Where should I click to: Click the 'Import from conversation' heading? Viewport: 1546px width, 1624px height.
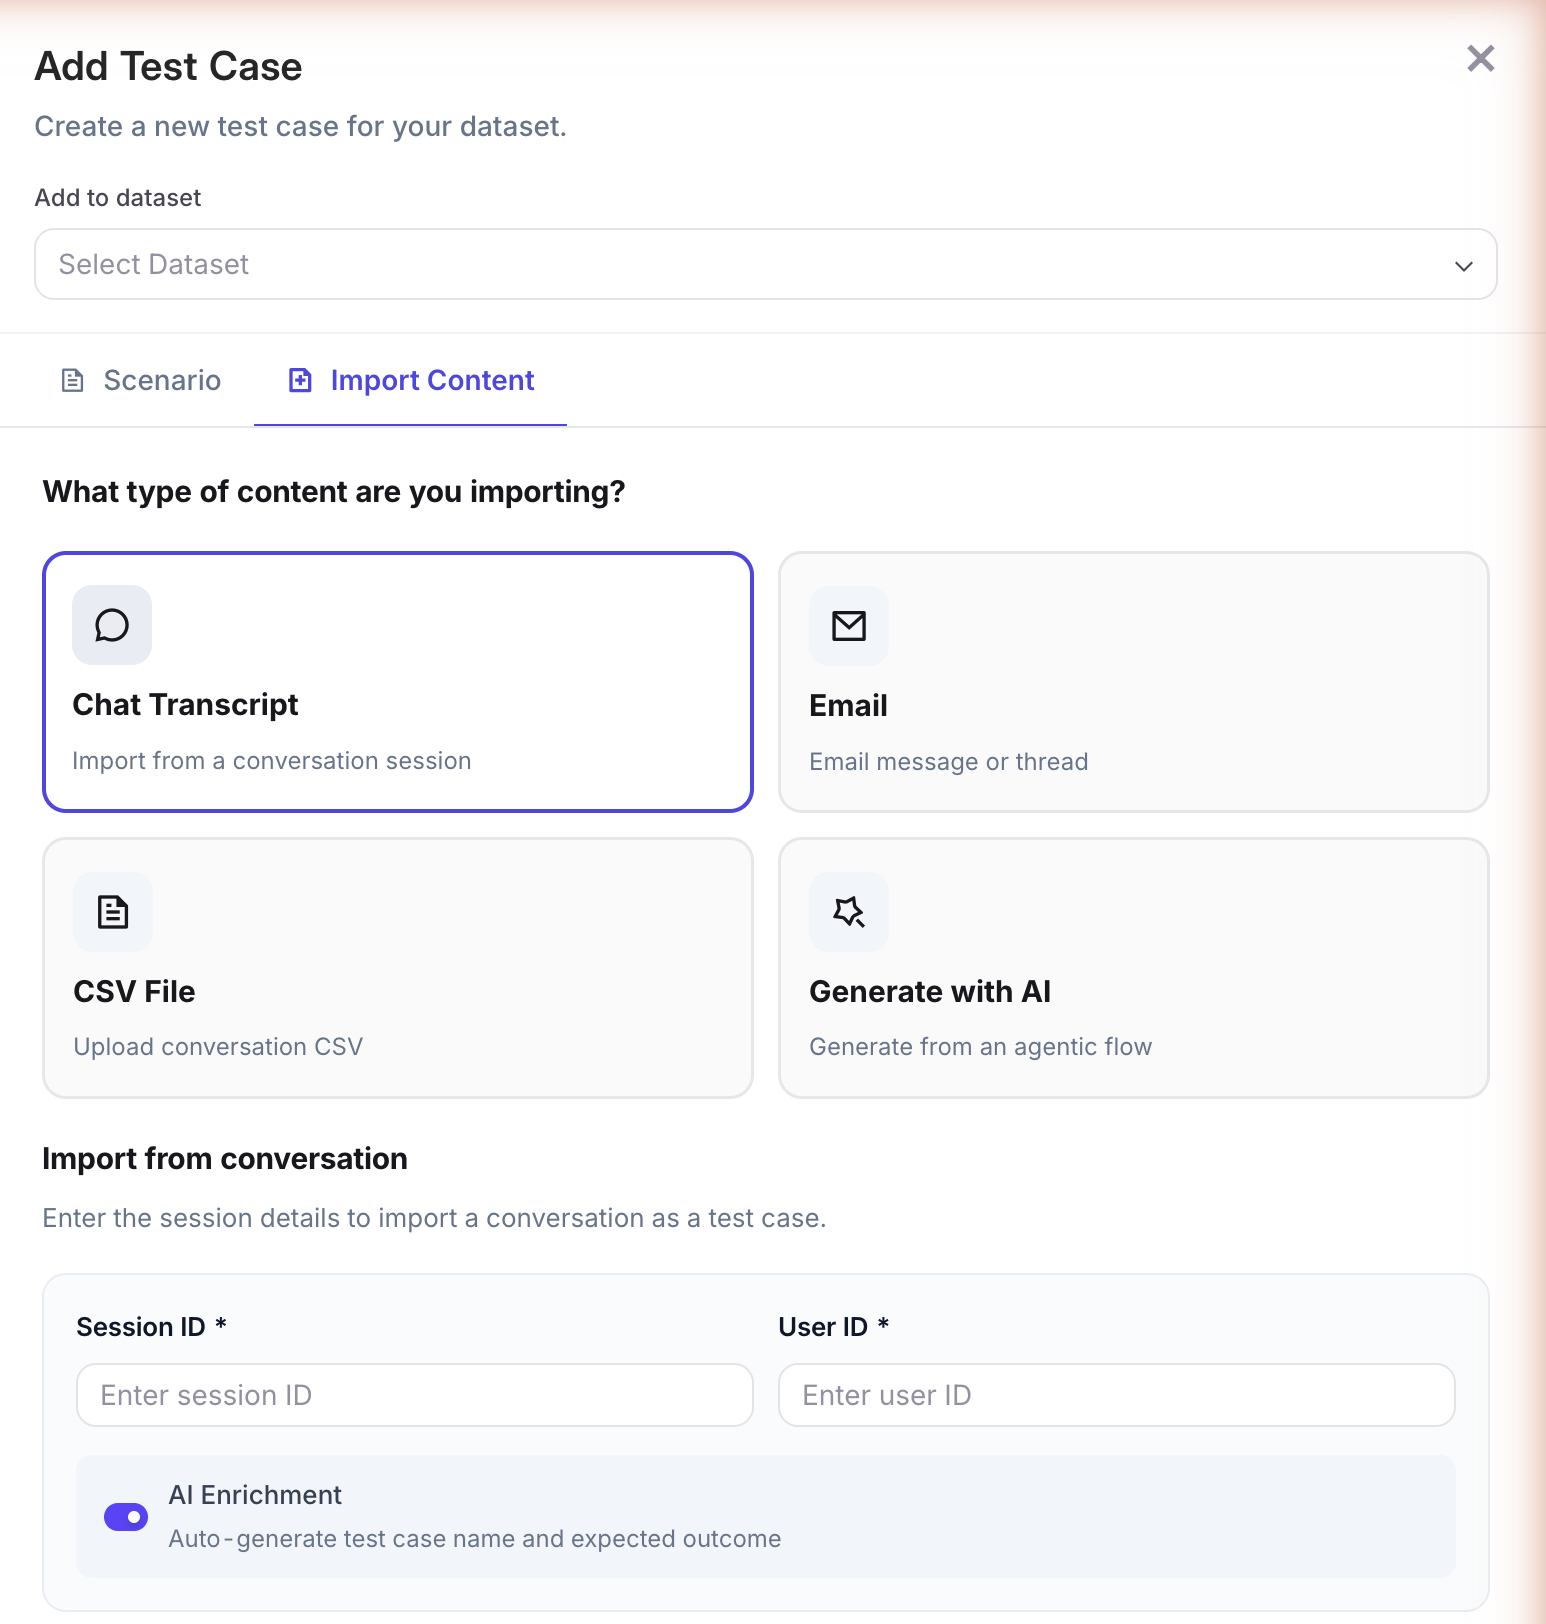pos(225,1159)
